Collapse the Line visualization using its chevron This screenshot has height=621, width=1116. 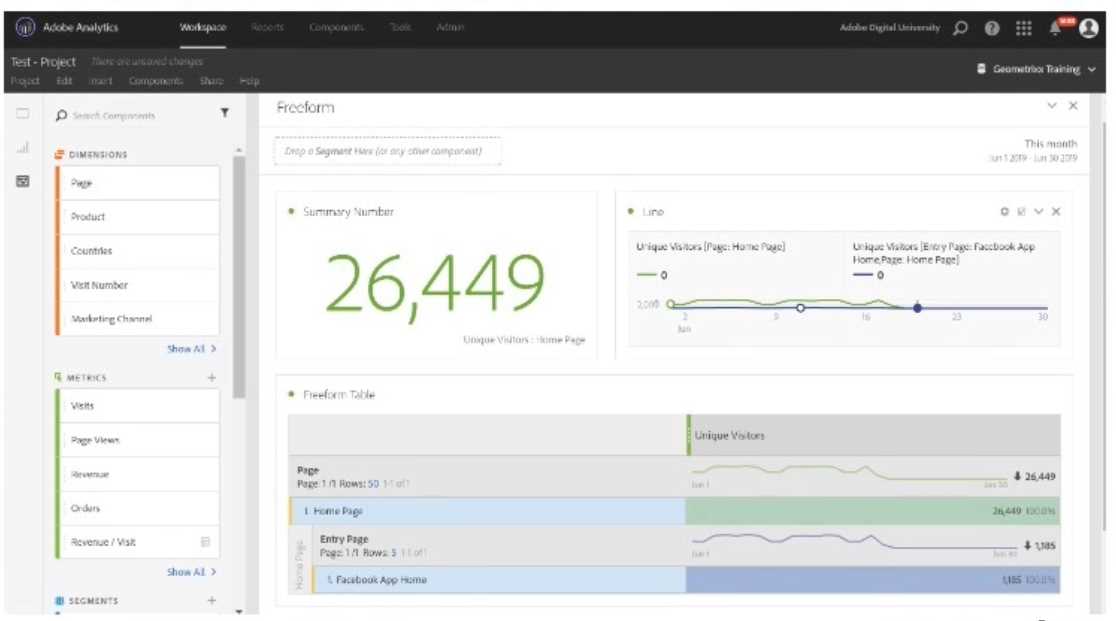click(x=1039, y=212)
